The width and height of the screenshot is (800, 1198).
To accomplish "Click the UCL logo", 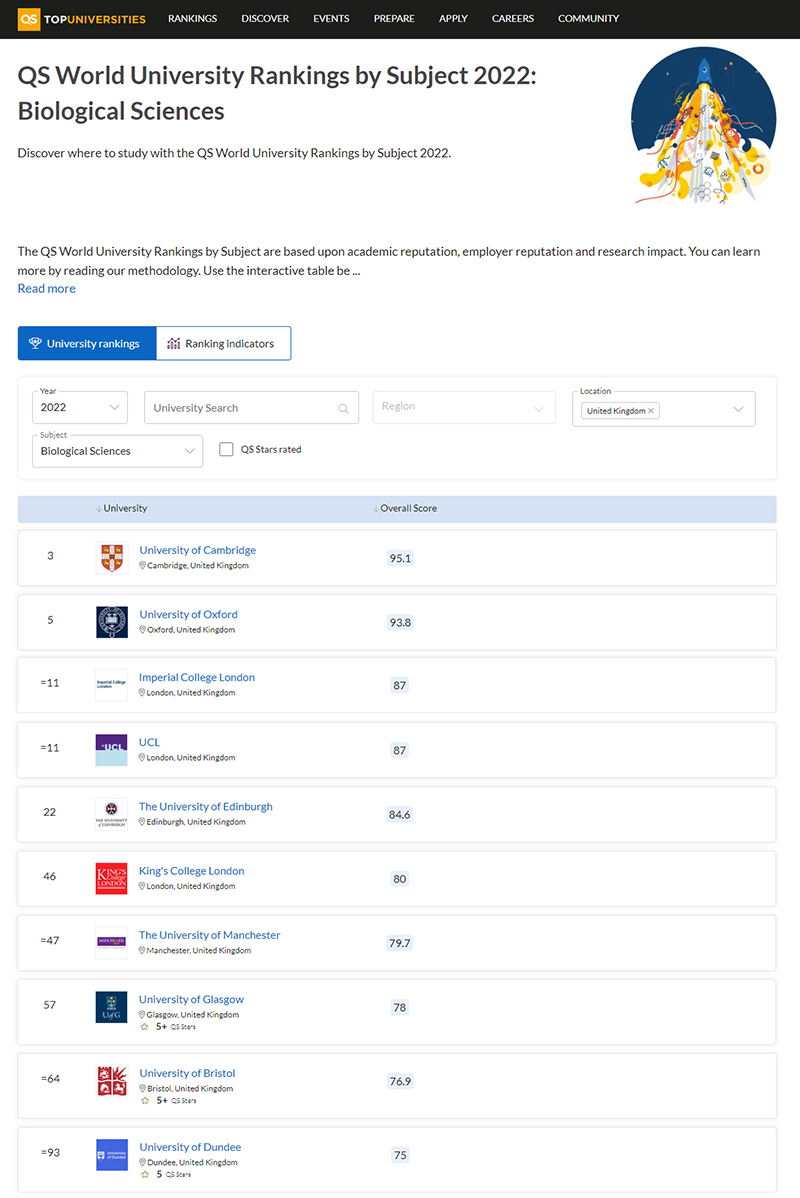I will (112, 750).
